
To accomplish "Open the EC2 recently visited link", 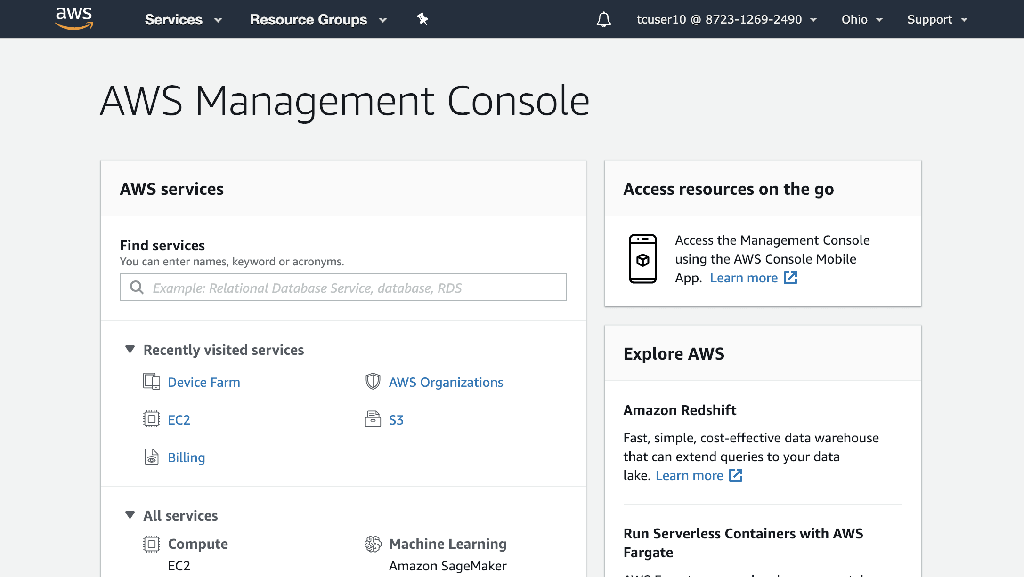I will pyautogui.click(x=179, y=420).
